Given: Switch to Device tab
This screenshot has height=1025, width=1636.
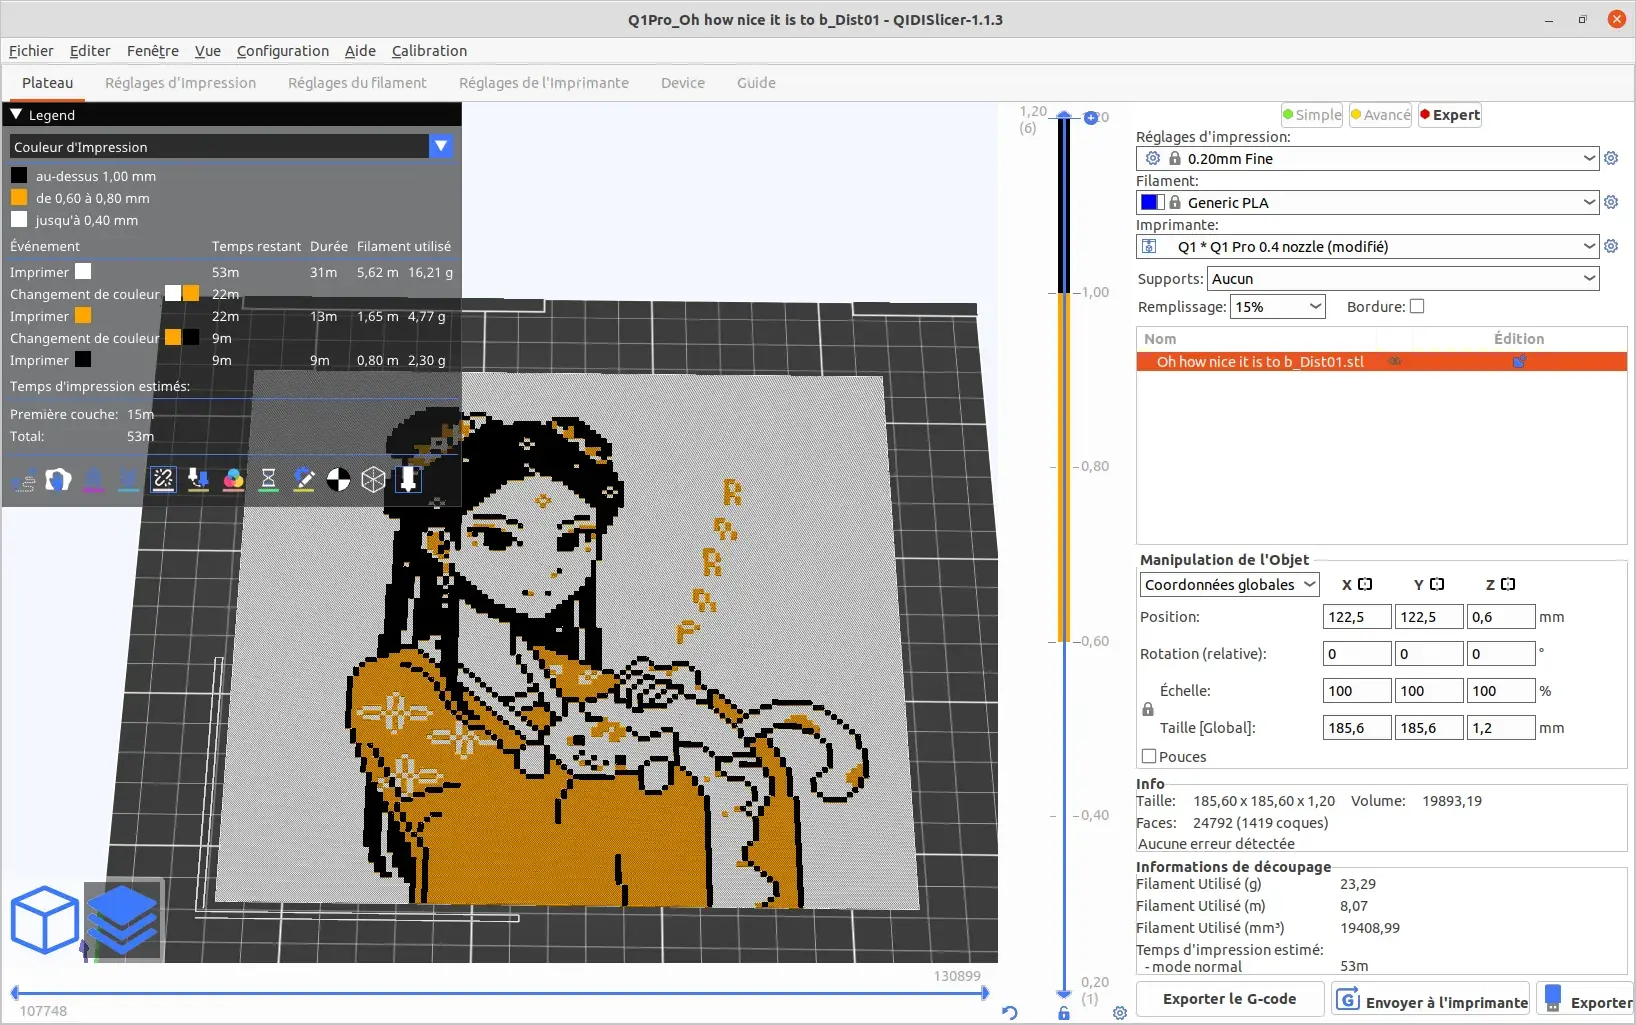Looking at the screenshot, I should [683, 83].
